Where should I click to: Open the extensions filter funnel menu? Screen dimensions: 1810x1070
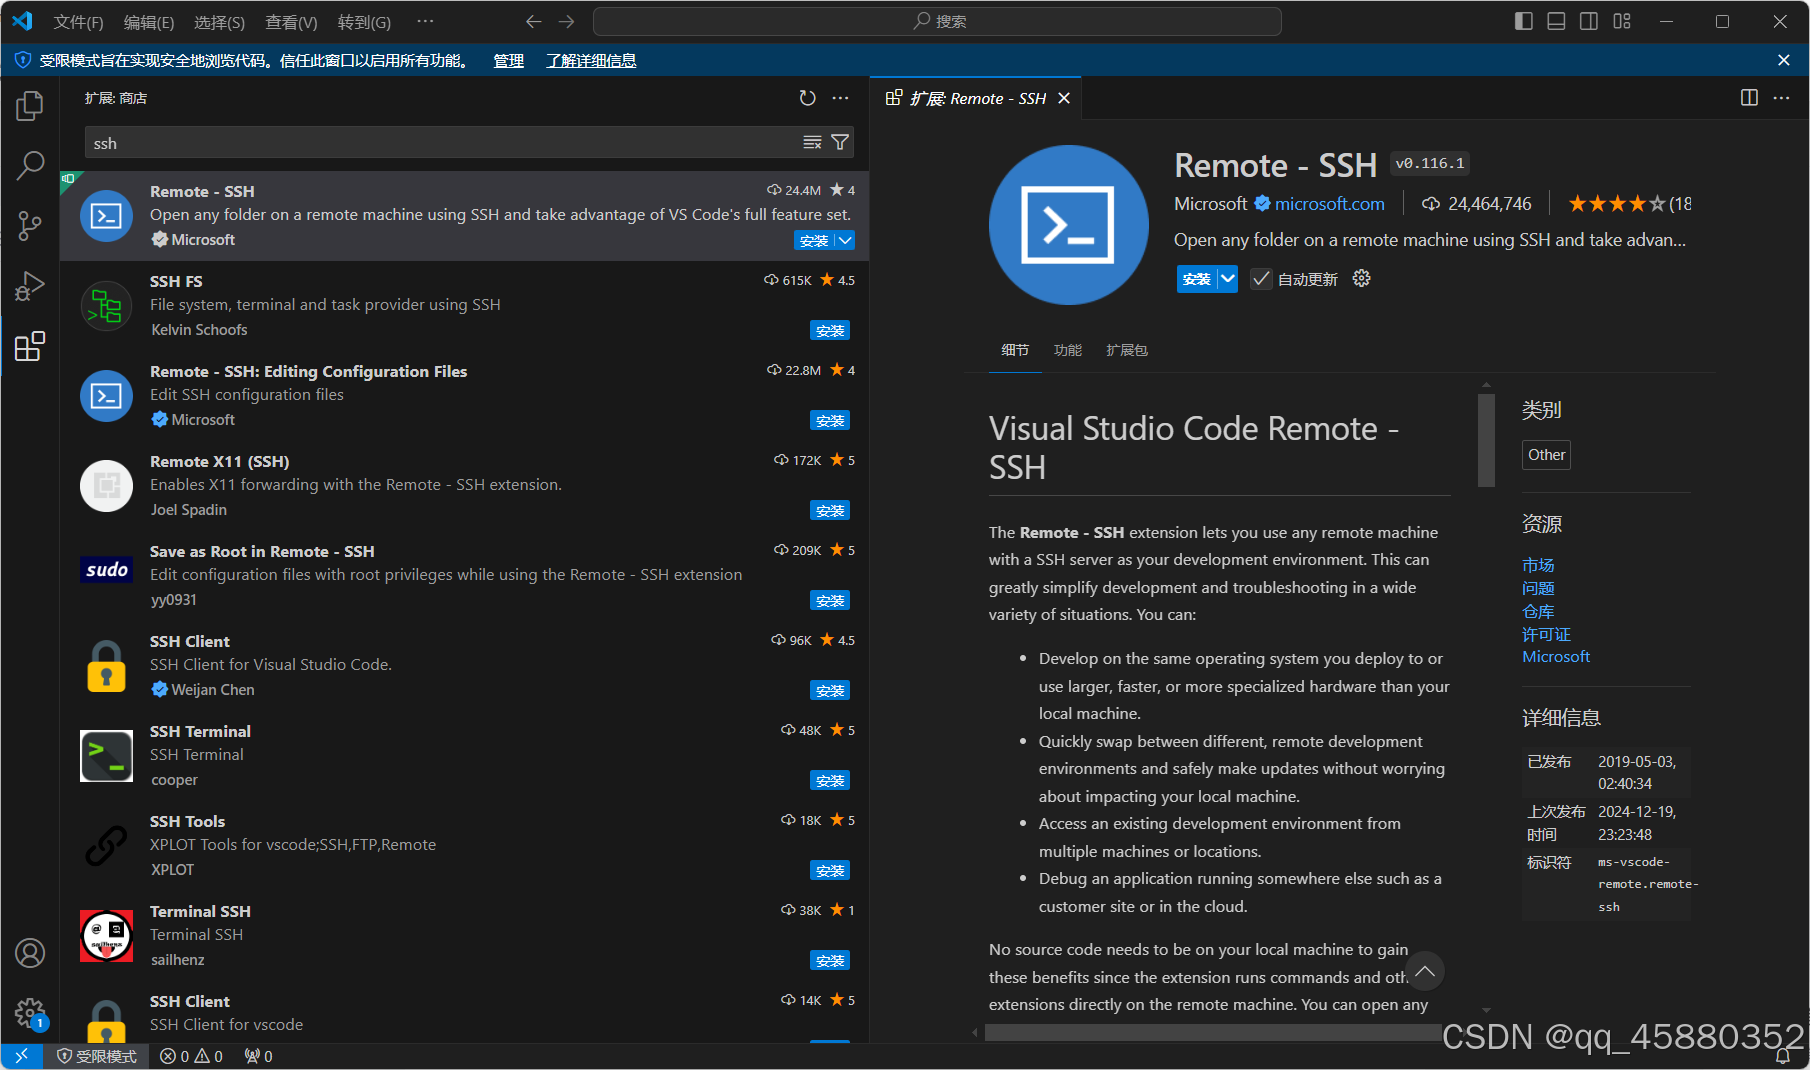(x=840, y=142)
